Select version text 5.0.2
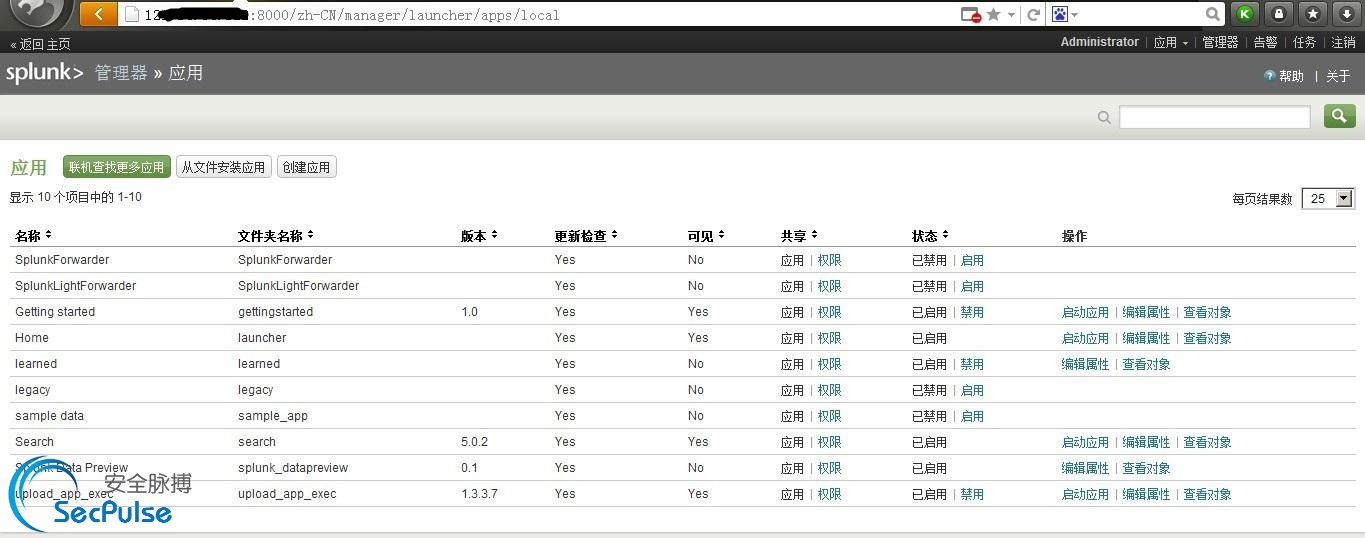Image resolution: width=1365 pixels, height=538 pixels. point(474,442)
